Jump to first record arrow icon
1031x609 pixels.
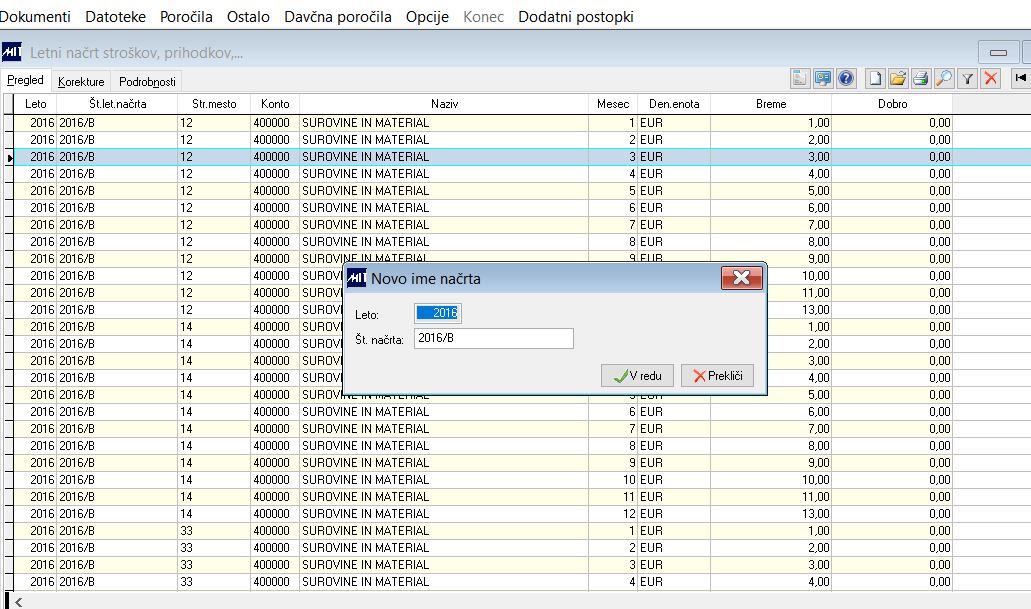(1020, 79)
